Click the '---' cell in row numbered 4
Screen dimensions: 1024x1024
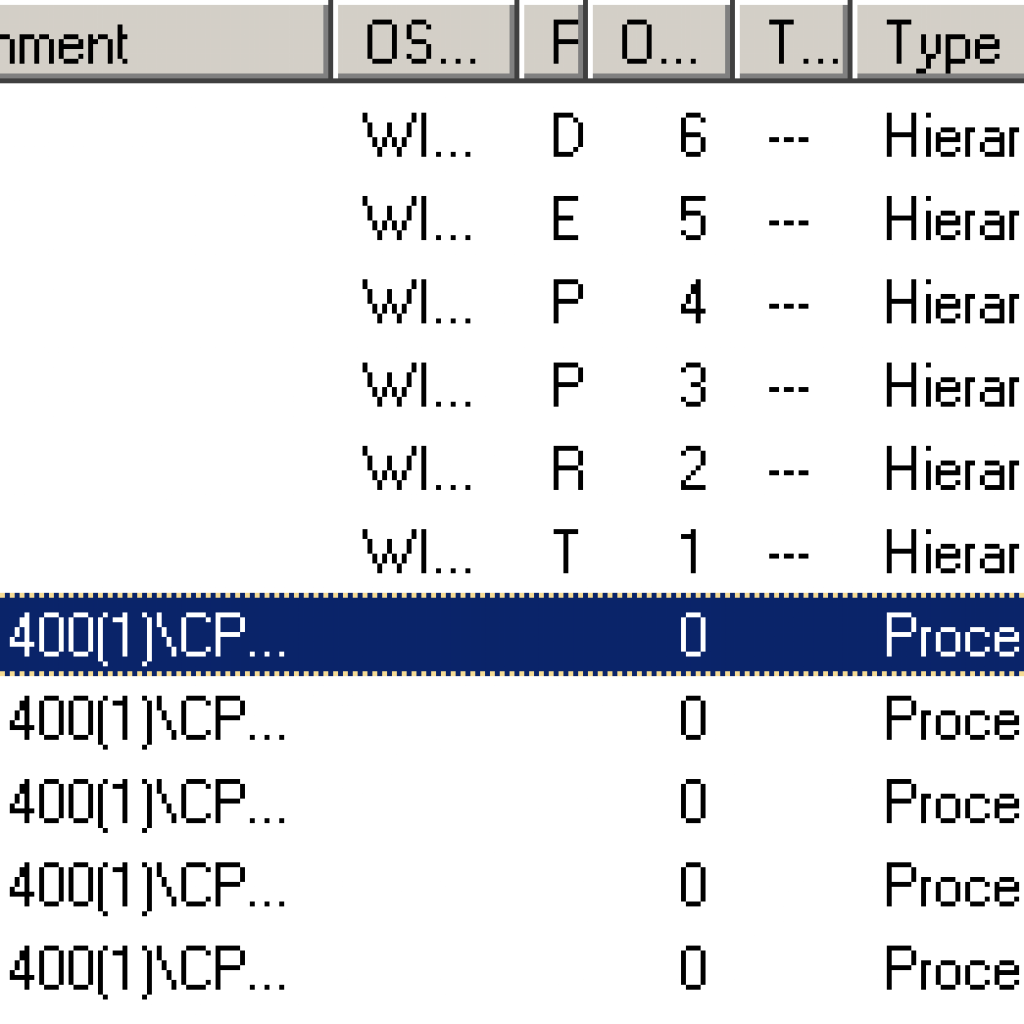pyautogui.click(x=789, y=306)
